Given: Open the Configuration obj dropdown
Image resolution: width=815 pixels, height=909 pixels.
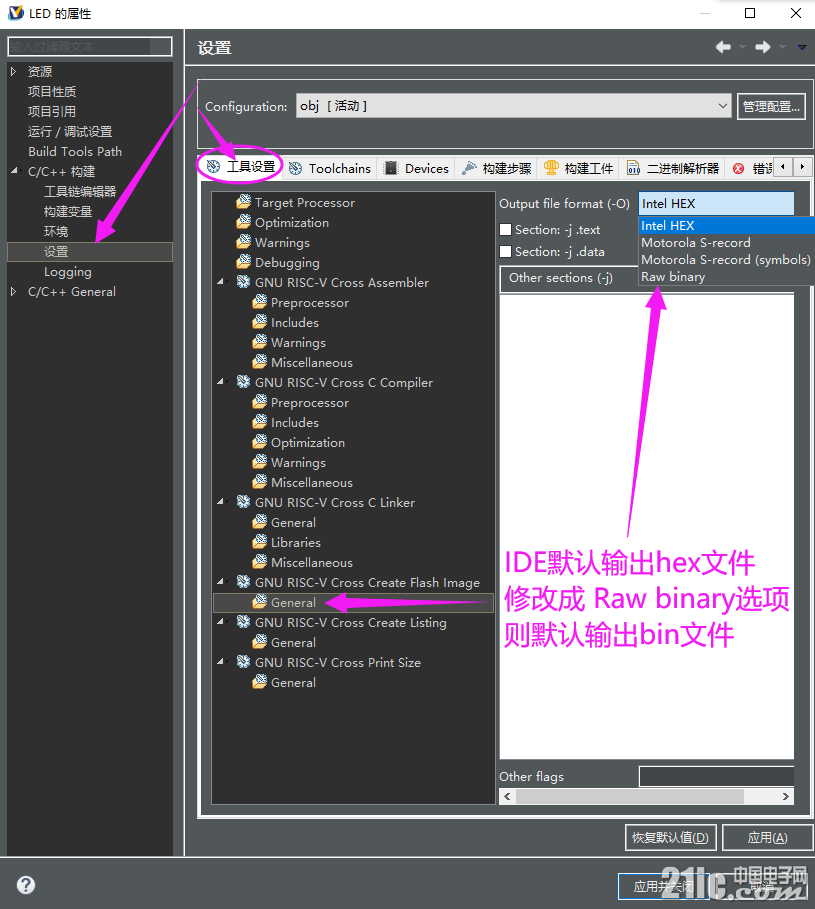Looking at the screenshot, I should [513, 106].
